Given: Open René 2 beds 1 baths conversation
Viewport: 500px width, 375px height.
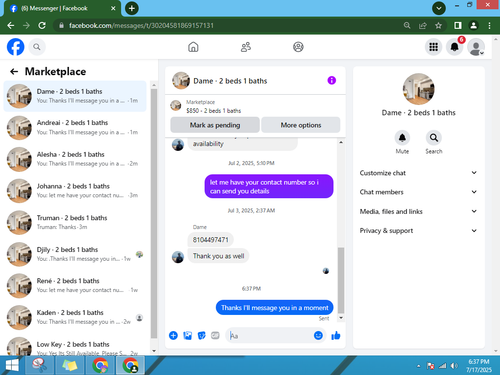Looking at the screenshot, I should 75,285.
